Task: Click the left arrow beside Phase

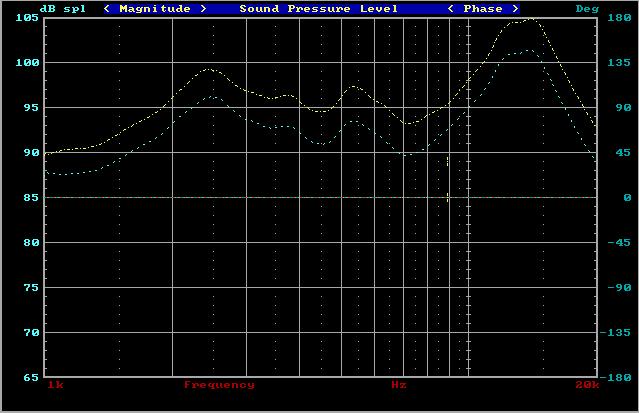Action: point(451,9)
